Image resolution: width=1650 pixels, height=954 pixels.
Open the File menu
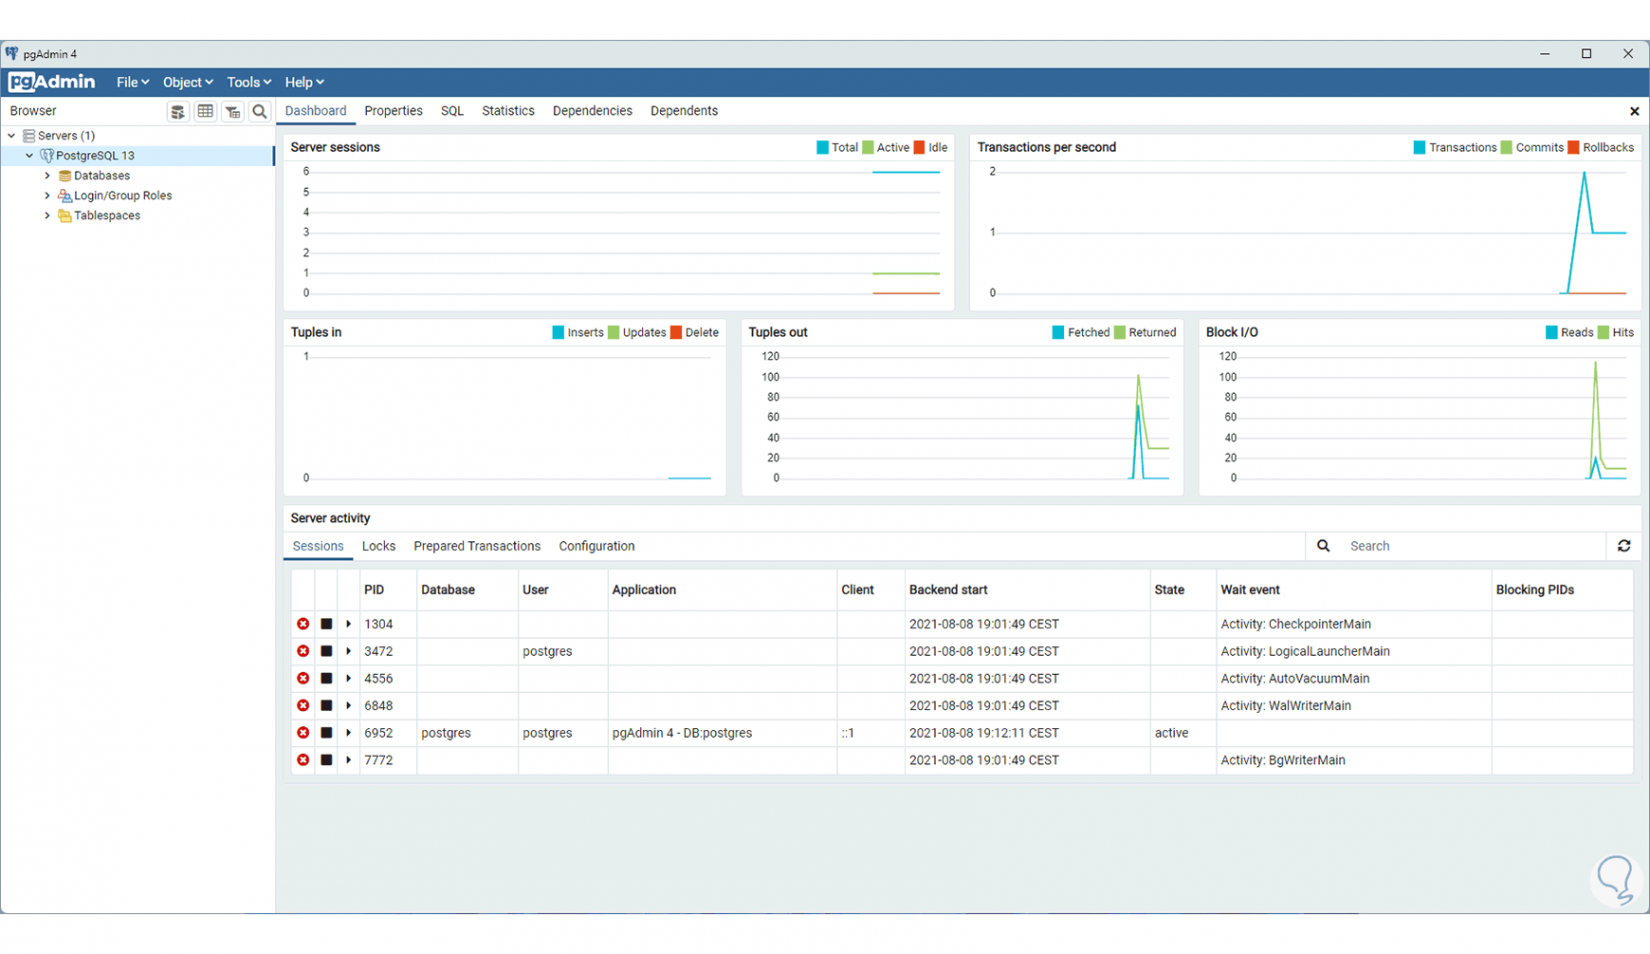pos(132,82)
